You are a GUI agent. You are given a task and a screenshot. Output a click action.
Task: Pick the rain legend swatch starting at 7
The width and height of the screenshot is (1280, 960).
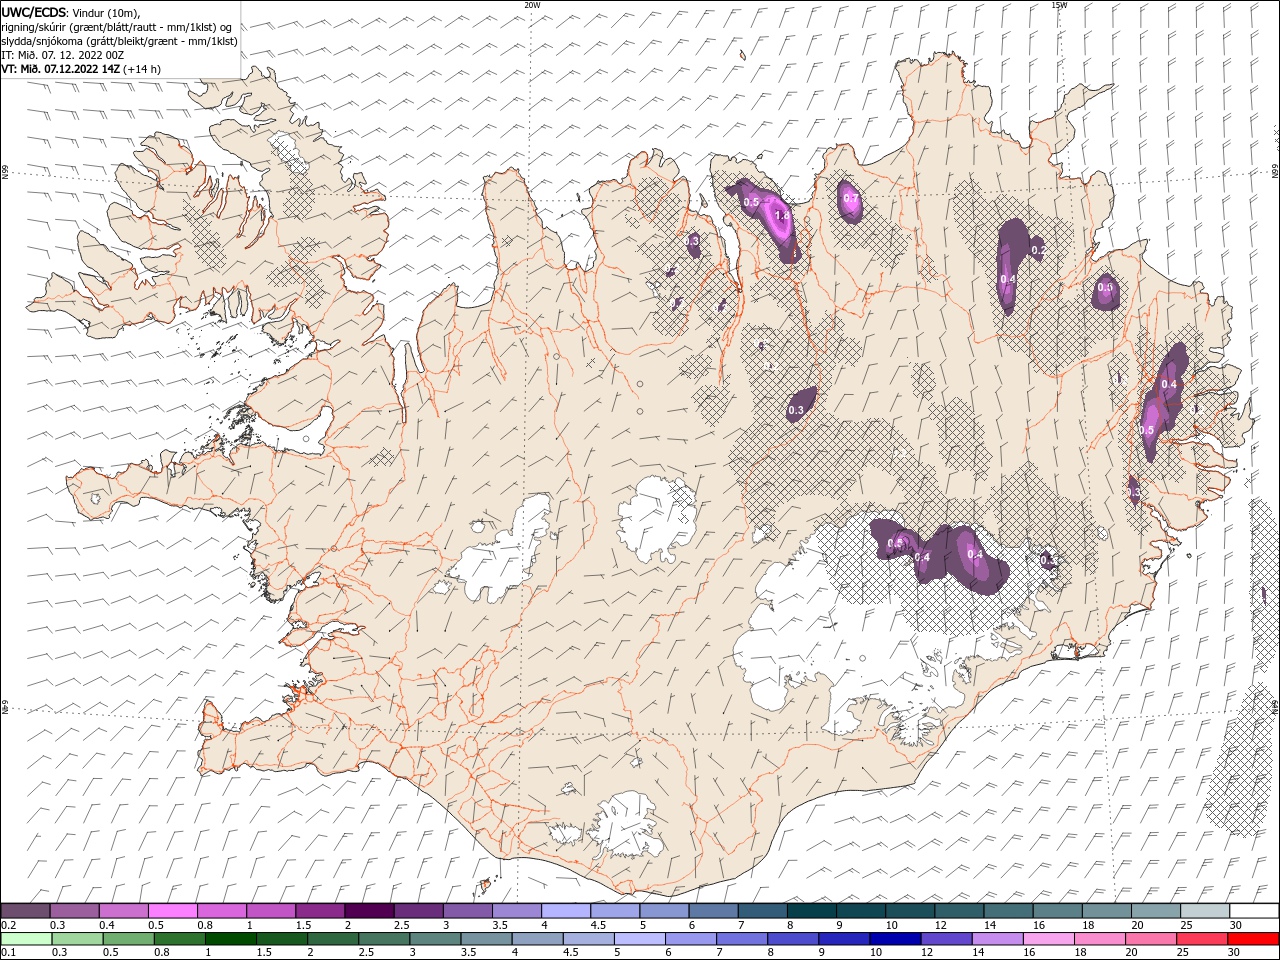pyautogui.click(x=742, y=939)
